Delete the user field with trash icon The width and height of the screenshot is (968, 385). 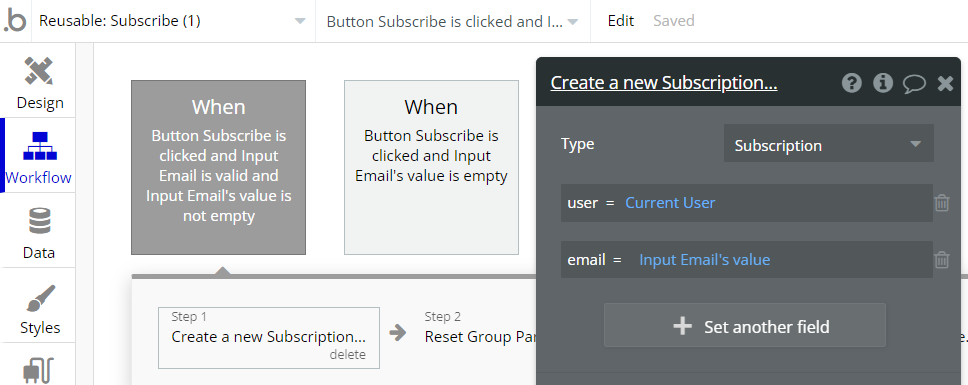coord(941,203)
